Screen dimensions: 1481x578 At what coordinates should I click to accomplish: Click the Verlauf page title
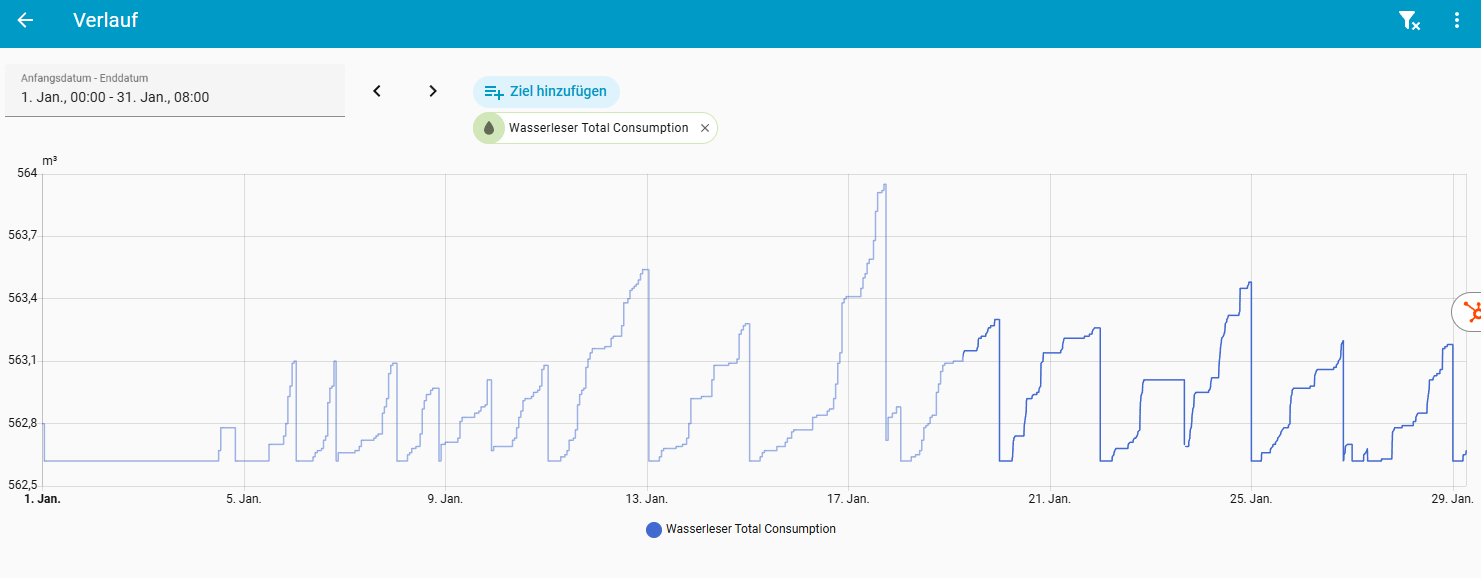tap(105, 21)
